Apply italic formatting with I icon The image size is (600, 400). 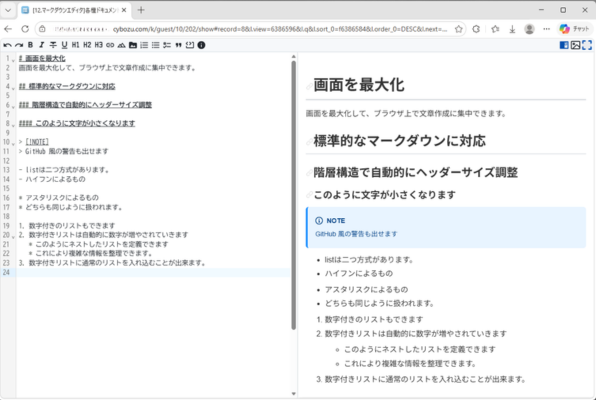[x=42, y=45]
